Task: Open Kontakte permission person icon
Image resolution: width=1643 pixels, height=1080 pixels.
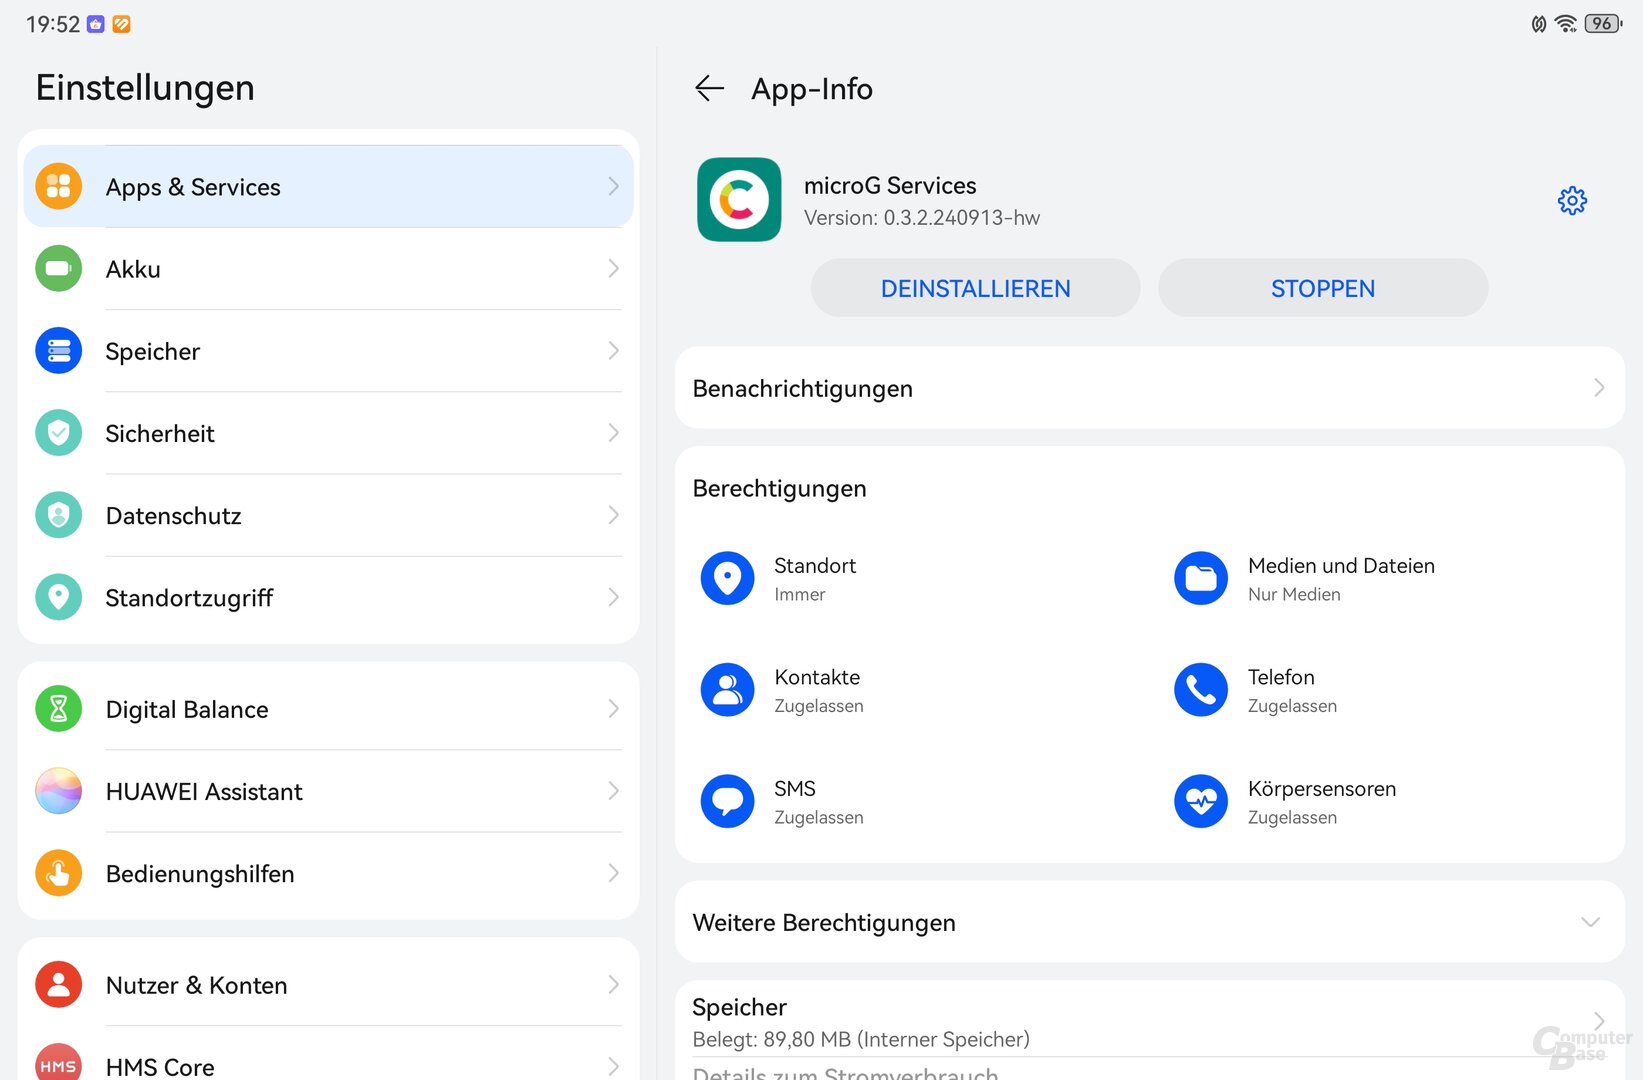Action: coord(727,690)
